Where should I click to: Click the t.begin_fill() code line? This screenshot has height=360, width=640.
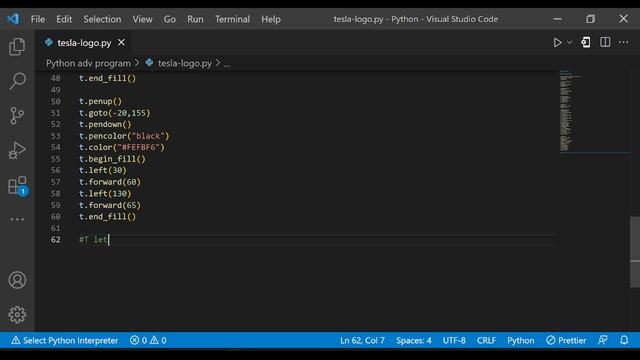(x=112, y=159)
